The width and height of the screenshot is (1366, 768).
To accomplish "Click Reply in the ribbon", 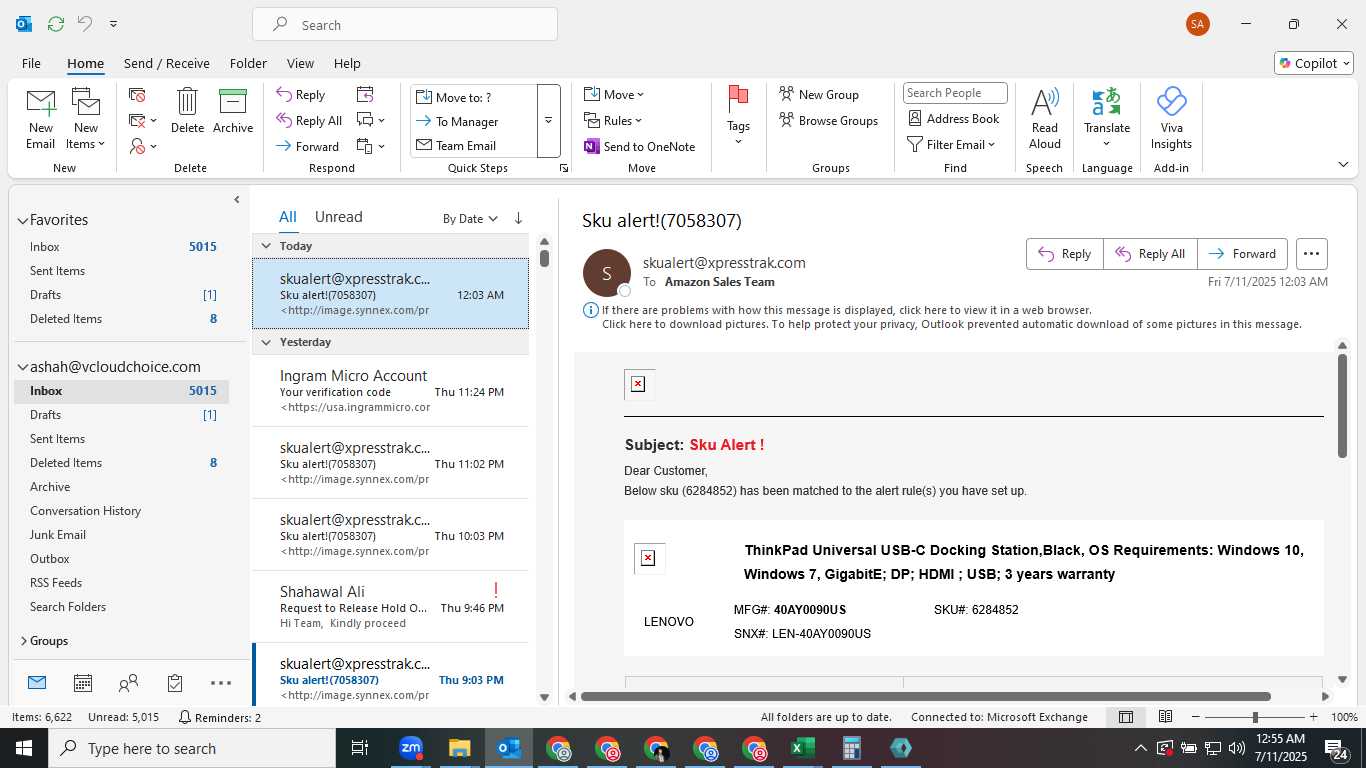I will [x=301, y=95].
